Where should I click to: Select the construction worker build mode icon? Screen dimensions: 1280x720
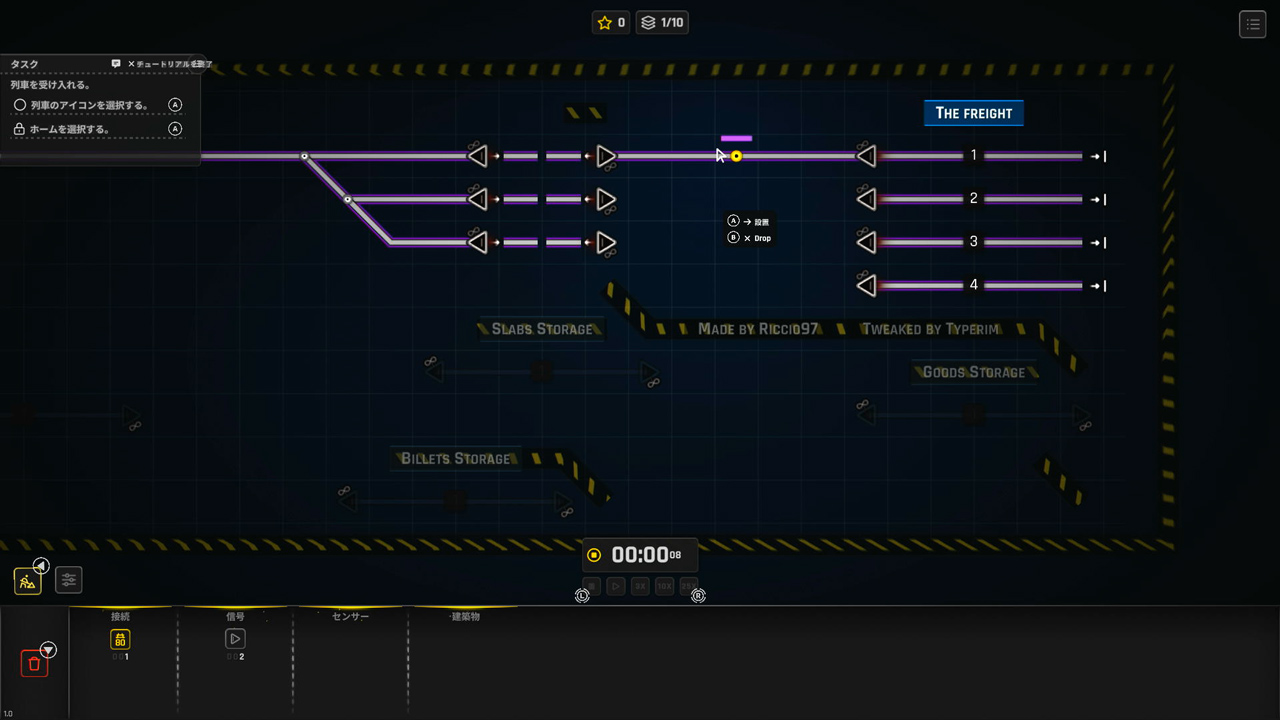28,580
